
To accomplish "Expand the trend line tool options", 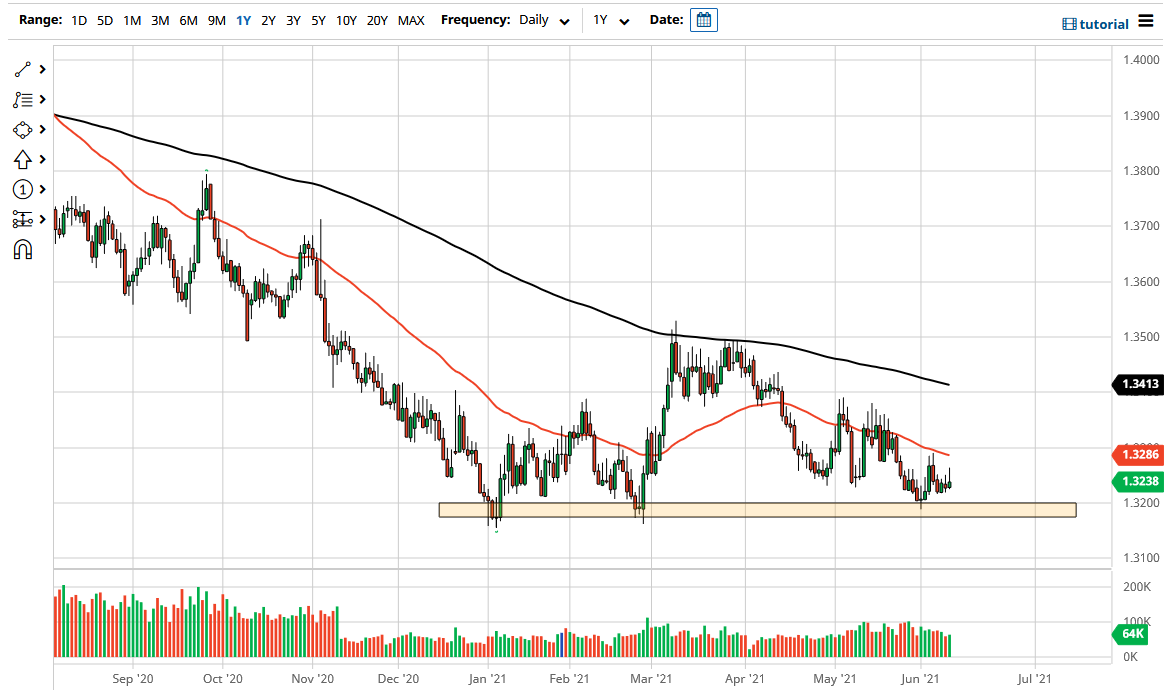I will pos(42,69).
